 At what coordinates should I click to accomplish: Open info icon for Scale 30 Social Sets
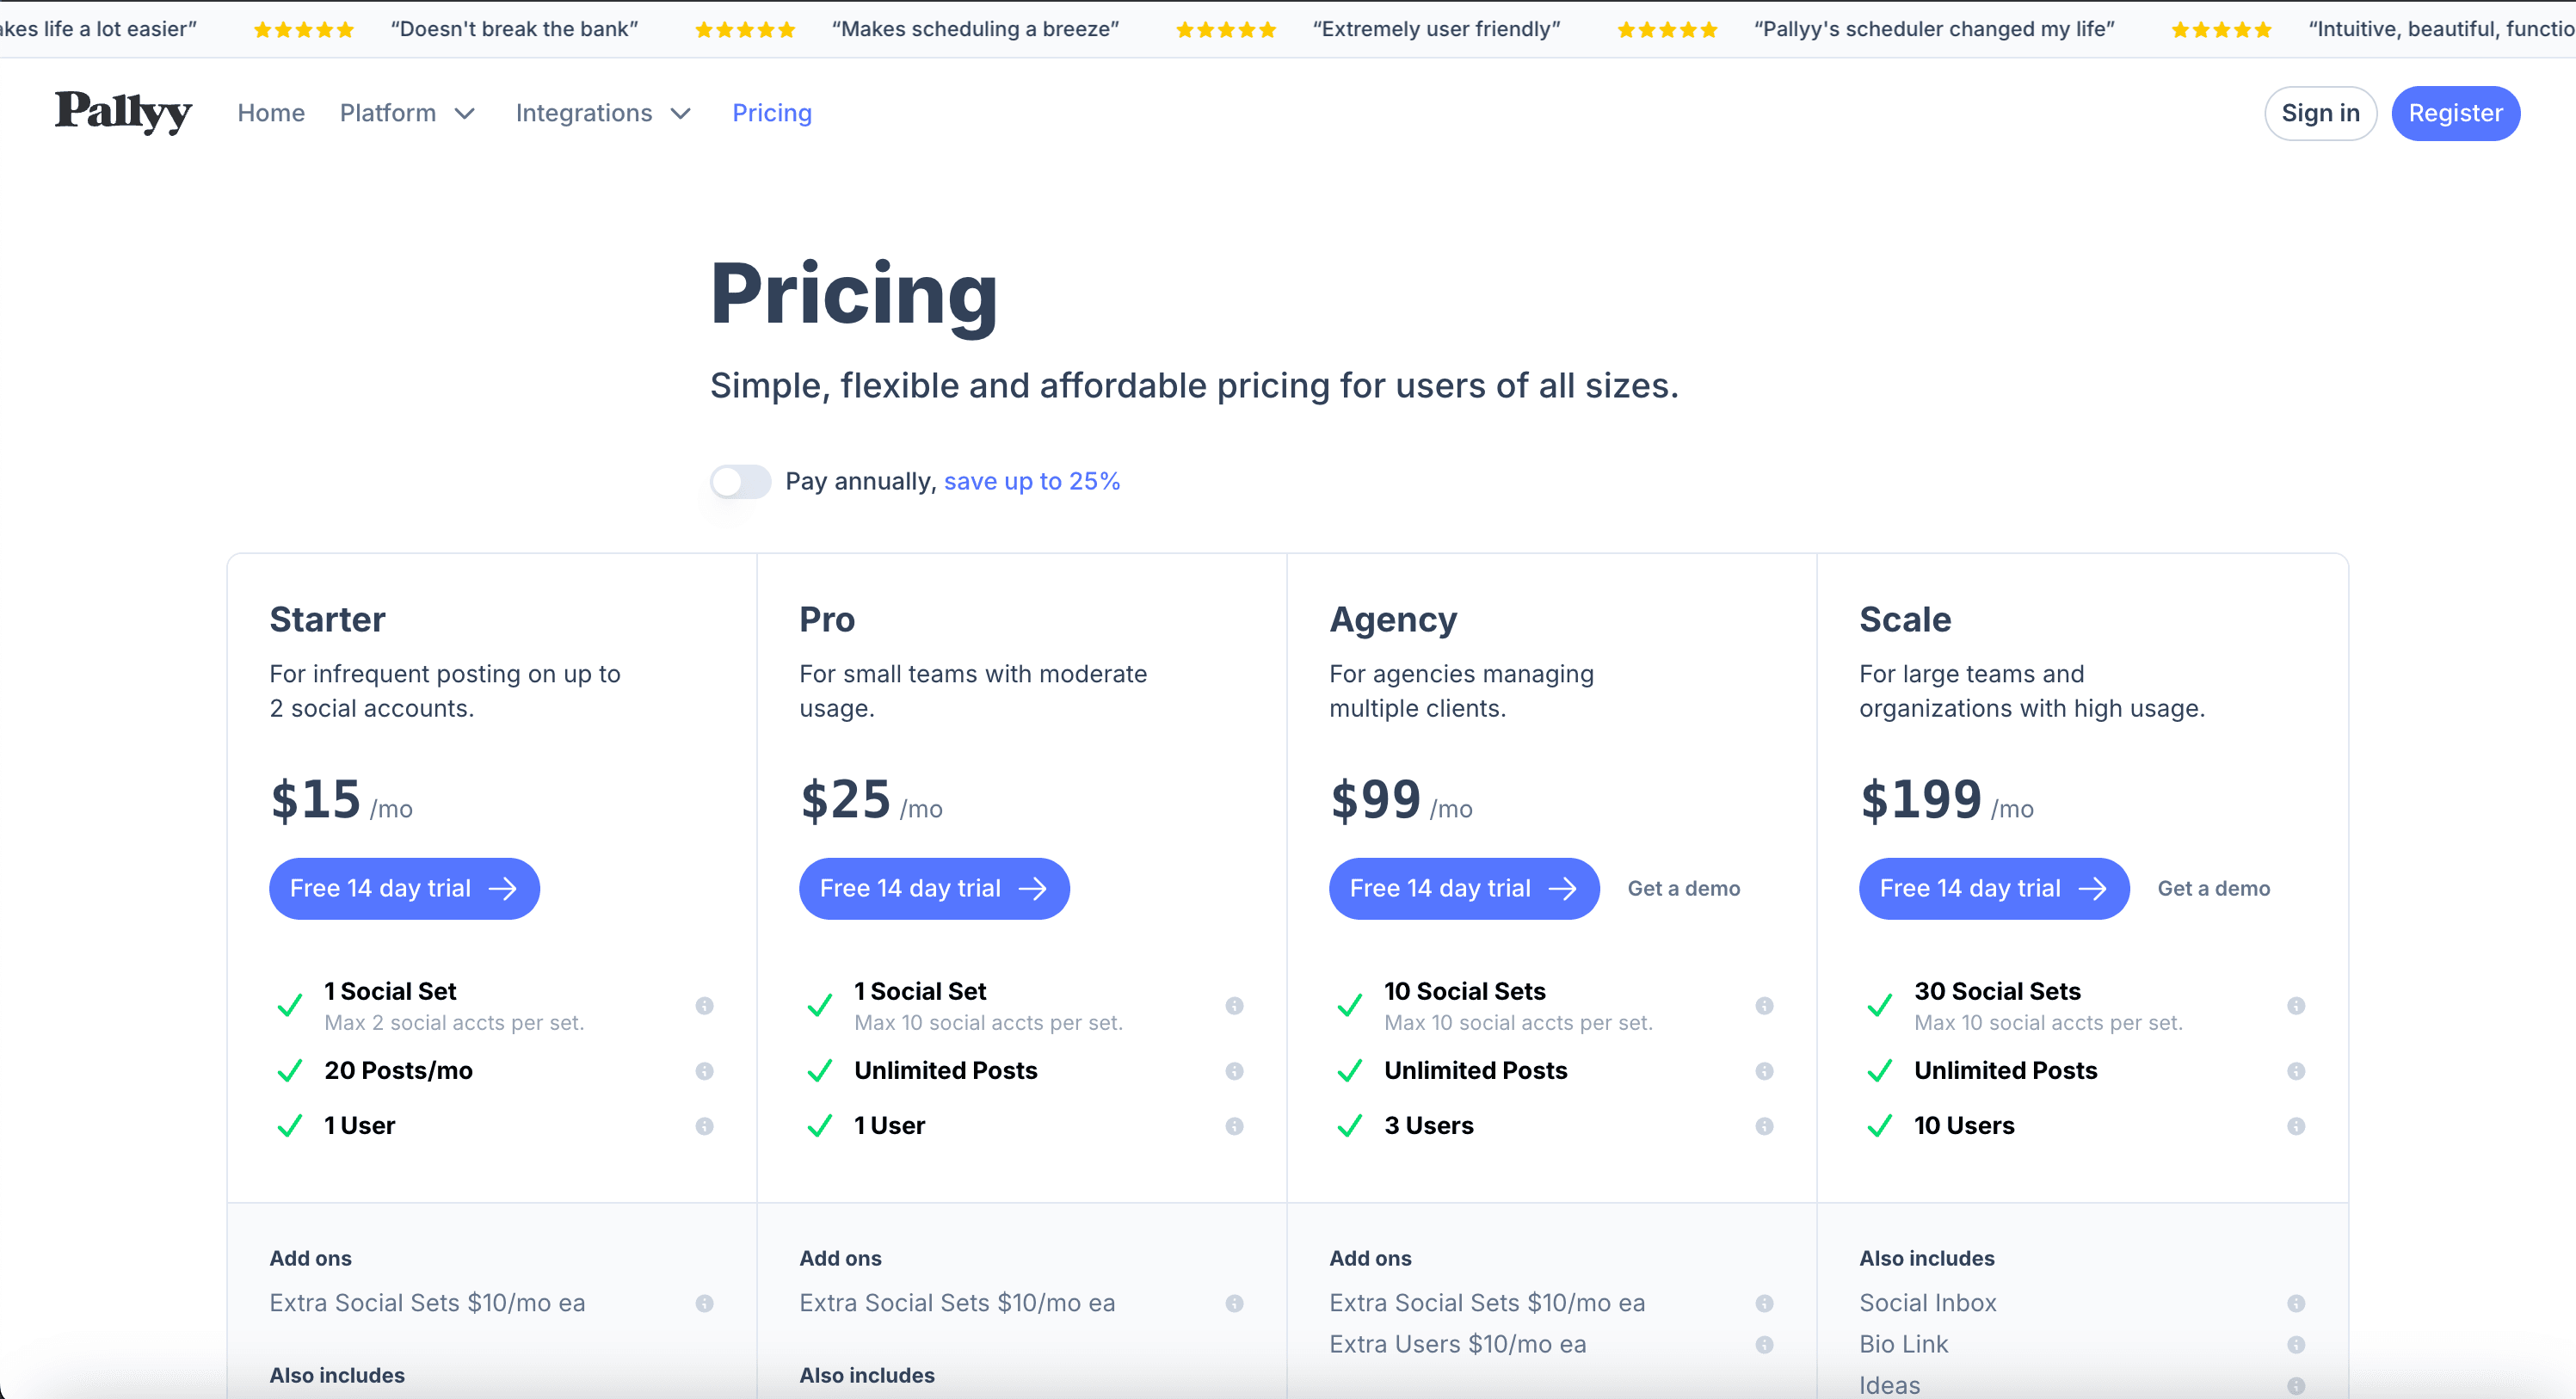pyautogui.click(x=2296, y=1005)
